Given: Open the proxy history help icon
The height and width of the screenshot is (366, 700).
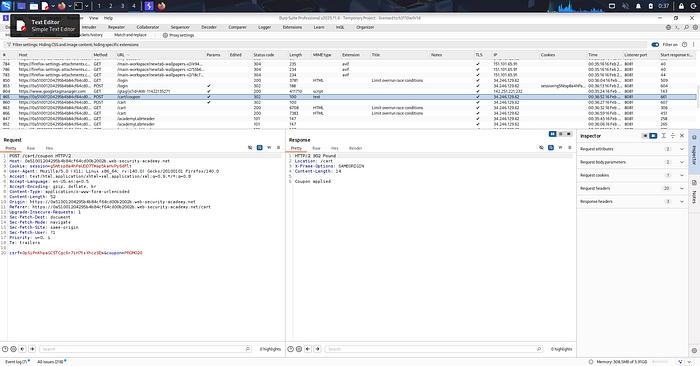Looking at the screenshot, I should click(684, 45).
